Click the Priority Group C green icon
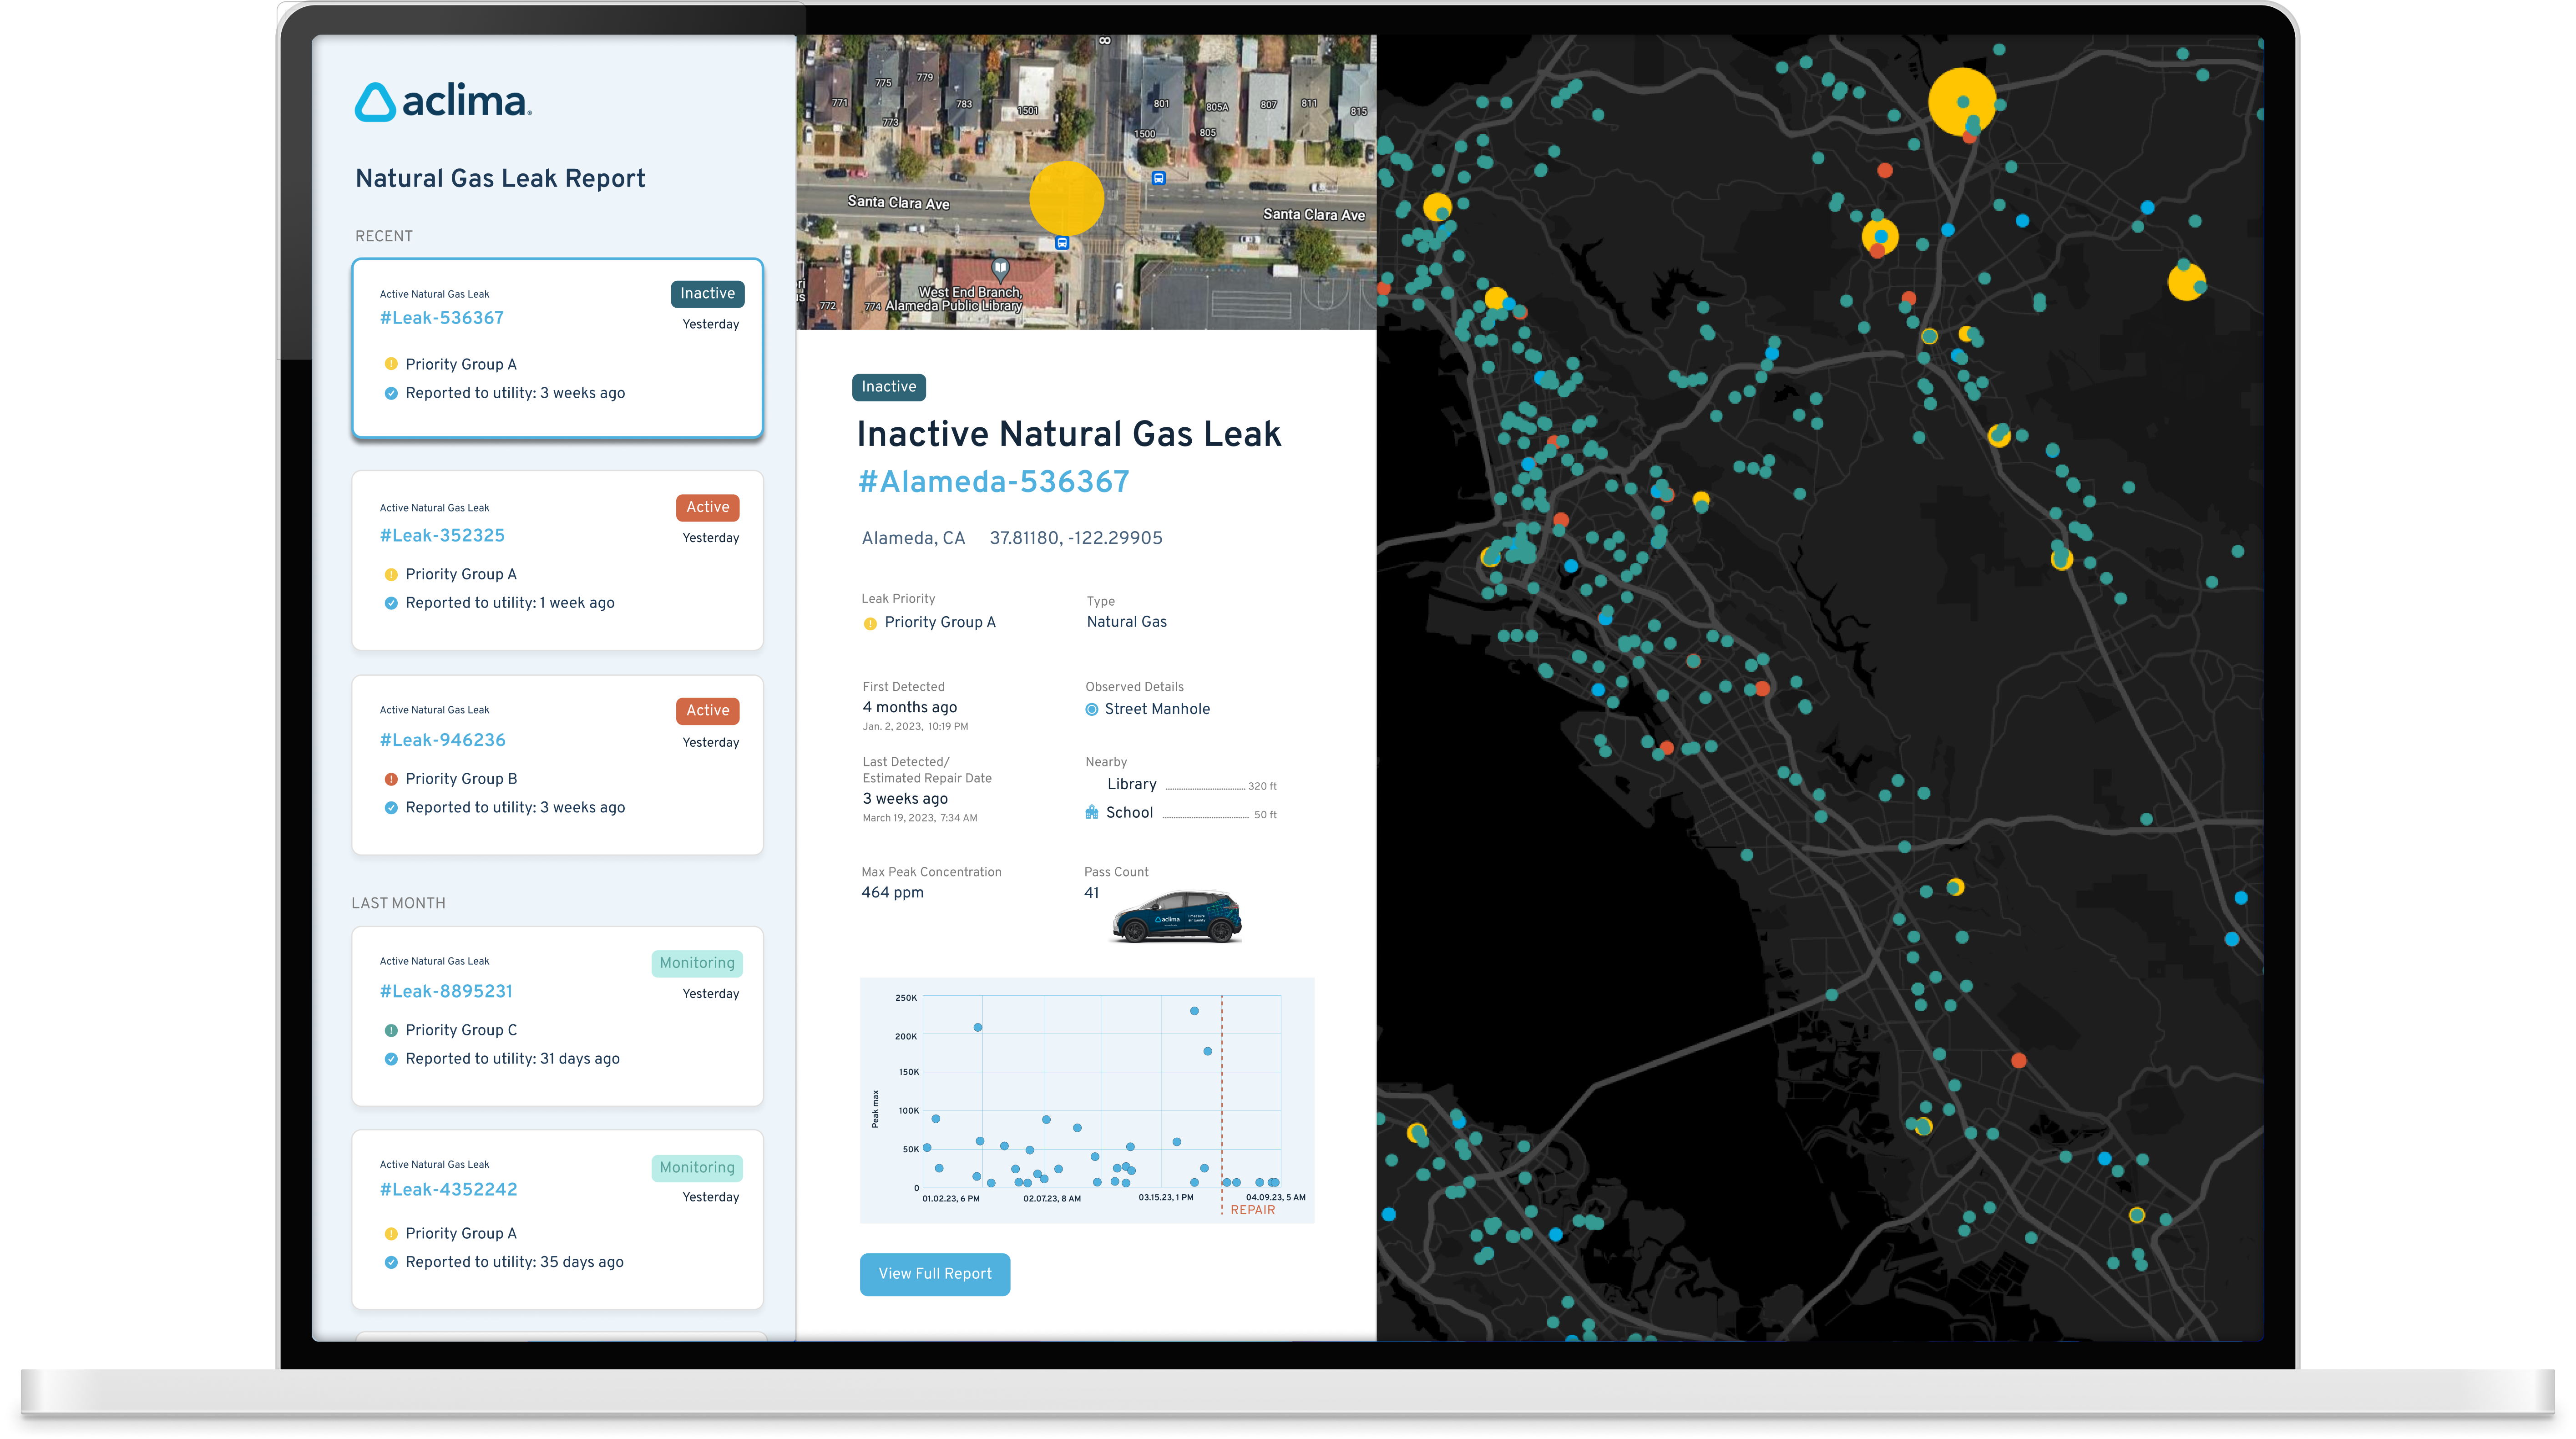The height and width of the screenshot is (1439, 2576). pos(391,1030)
